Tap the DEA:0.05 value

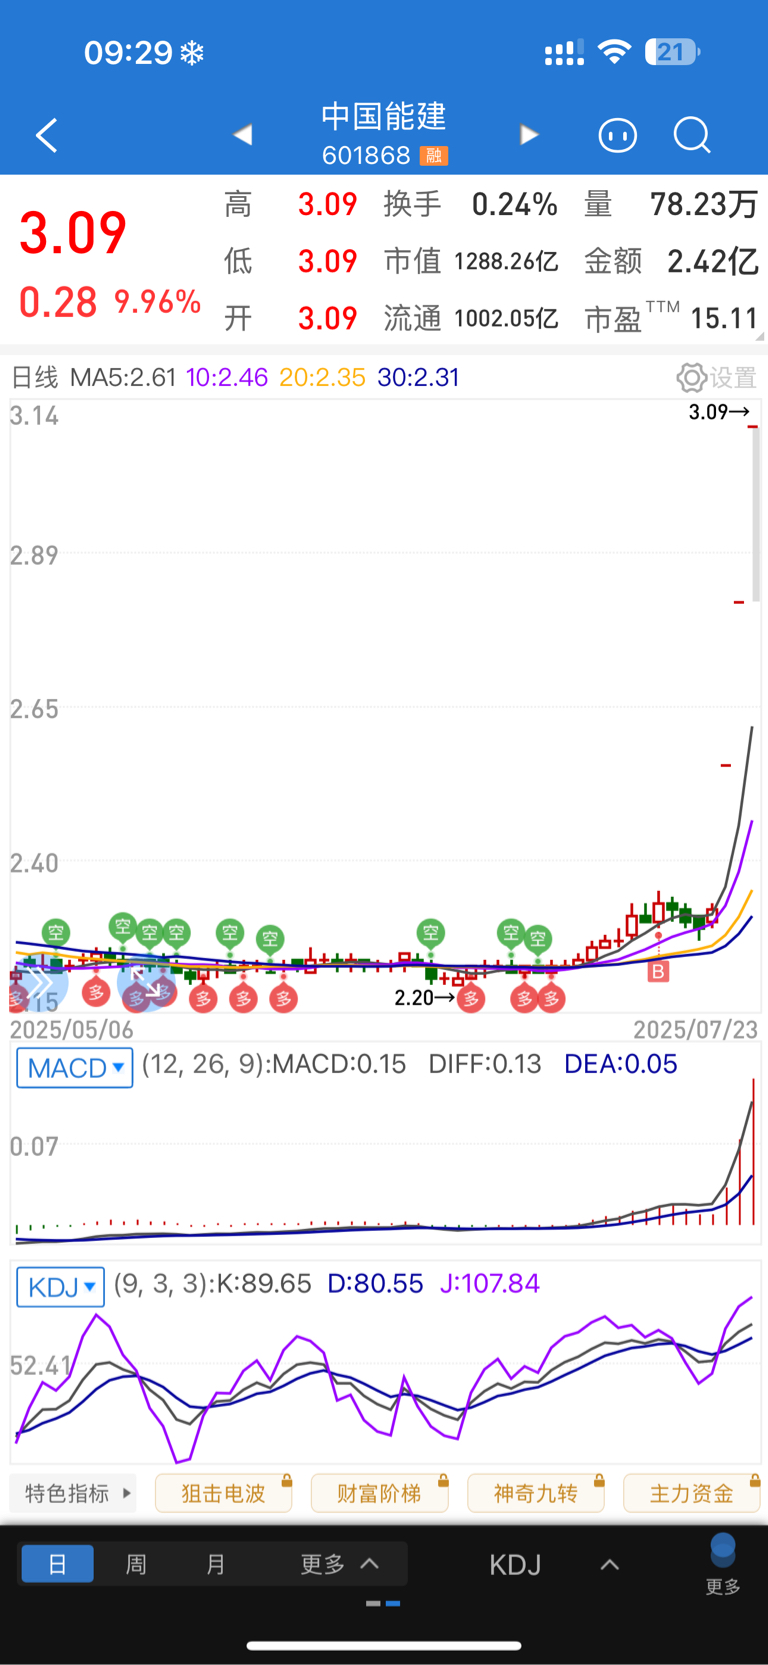point(620,1064)
